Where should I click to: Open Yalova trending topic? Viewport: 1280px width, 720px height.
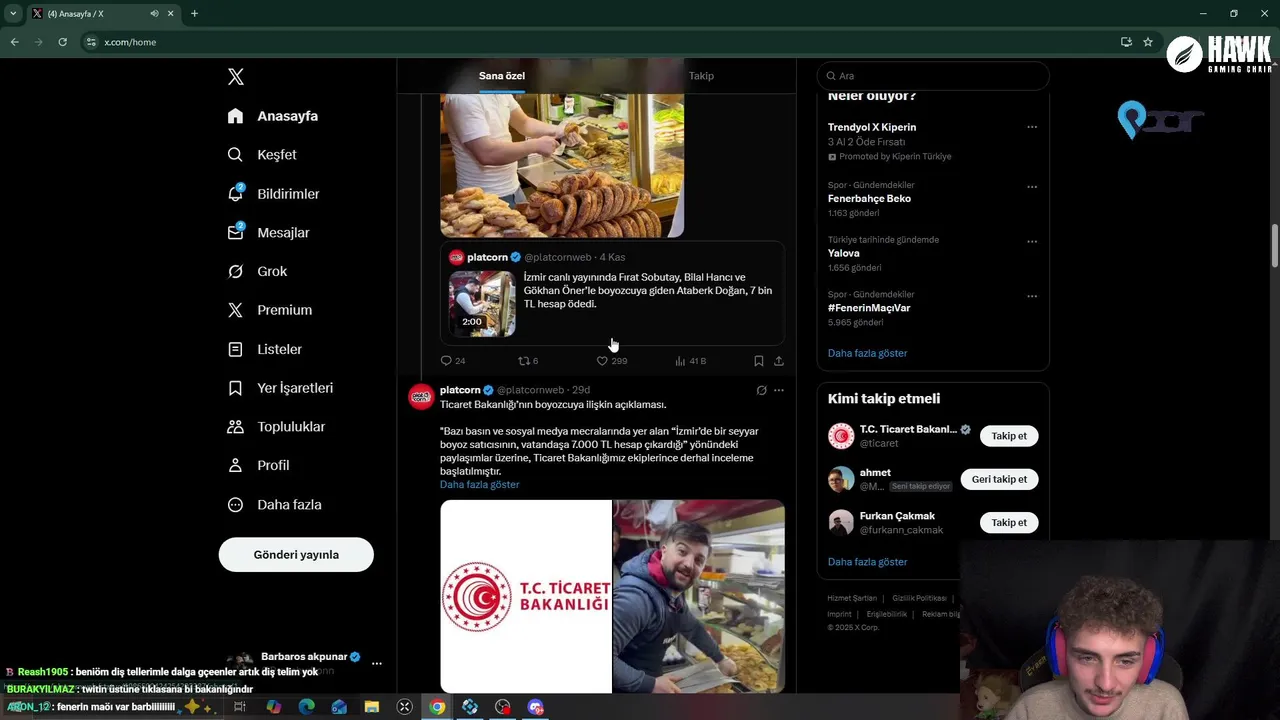coord(844,254)
